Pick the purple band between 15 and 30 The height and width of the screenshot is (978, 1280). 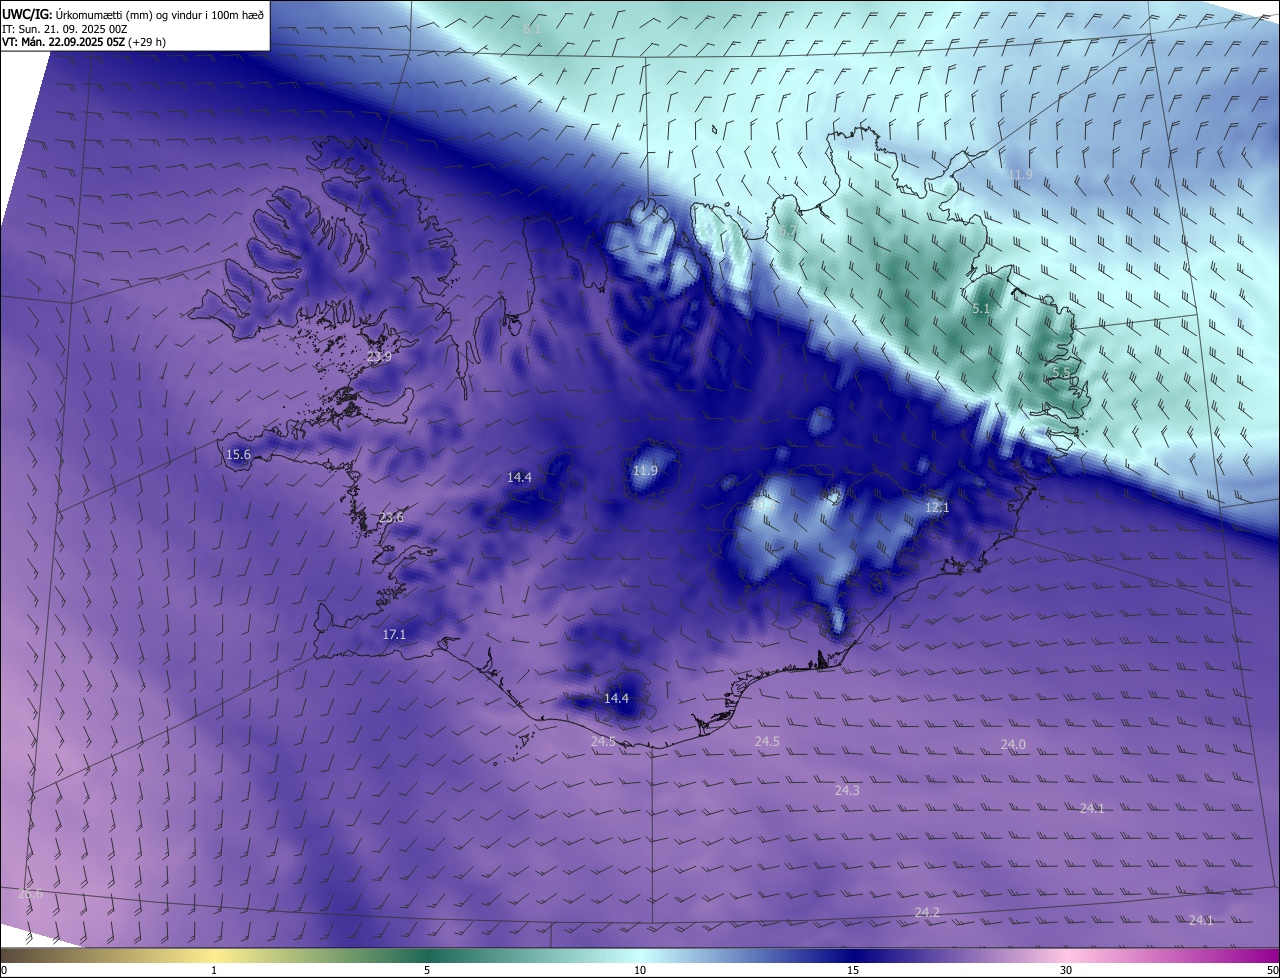960,955
